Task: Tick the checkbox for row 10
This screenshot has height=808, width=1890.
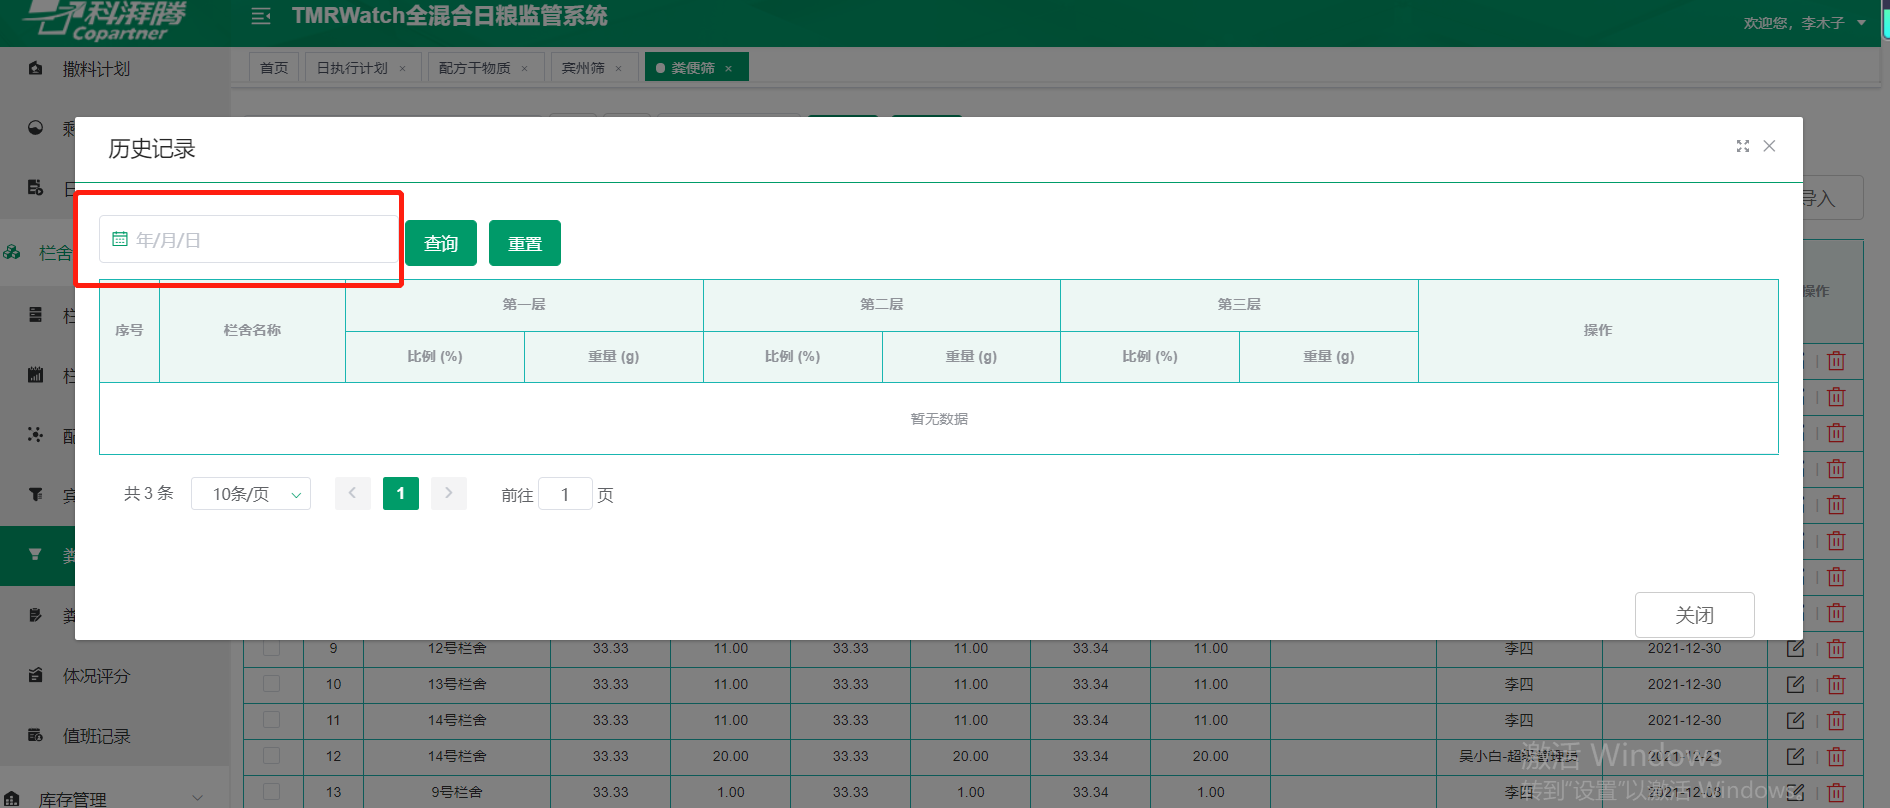Action: click(x=271, y=684)
